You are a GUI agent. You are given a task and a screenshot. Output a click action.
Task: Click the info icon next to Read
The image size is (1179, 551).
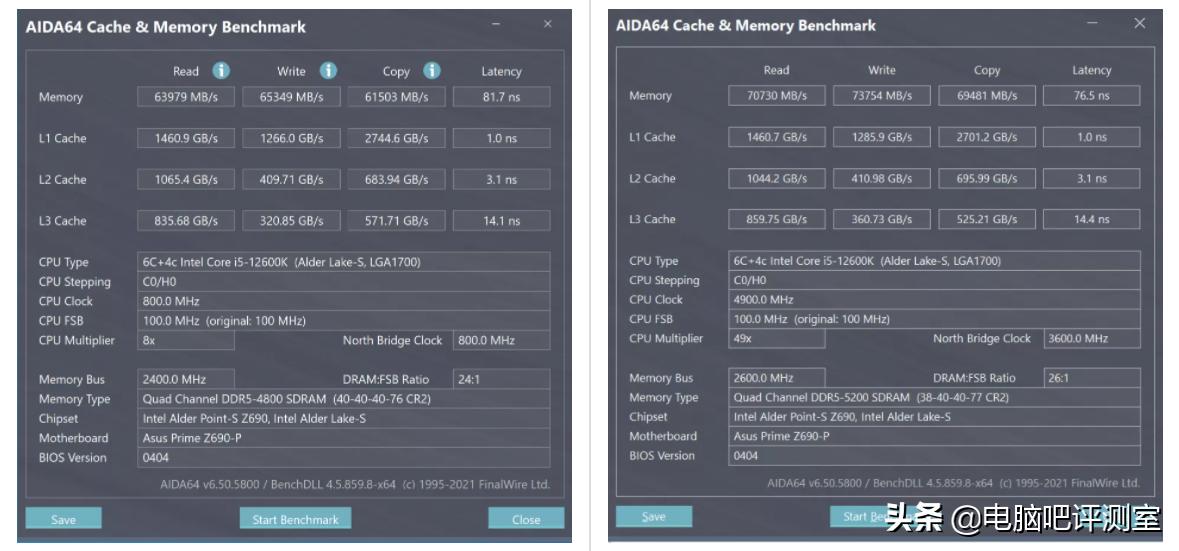pyautogui.click(x=220, y=71)
